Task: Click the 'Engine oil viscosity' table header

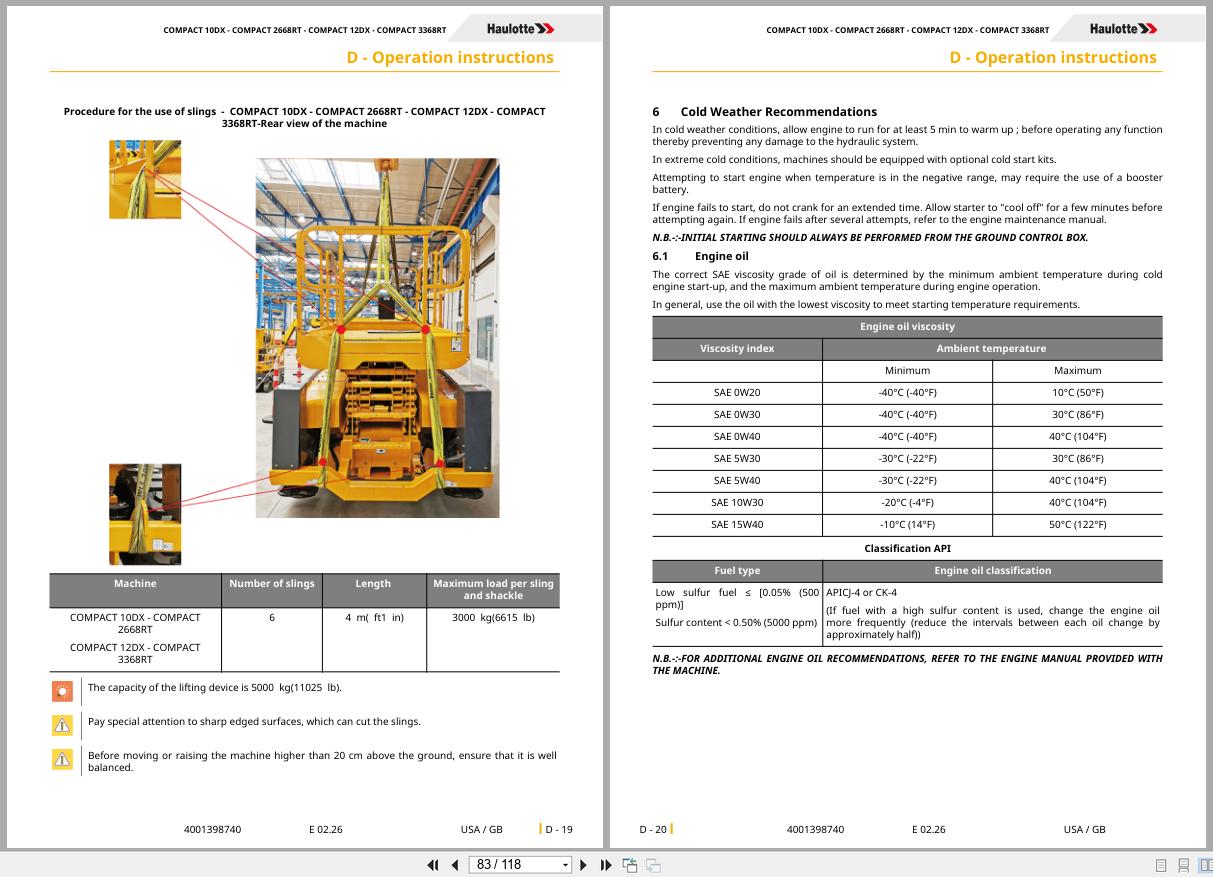Action: (907, 327)
